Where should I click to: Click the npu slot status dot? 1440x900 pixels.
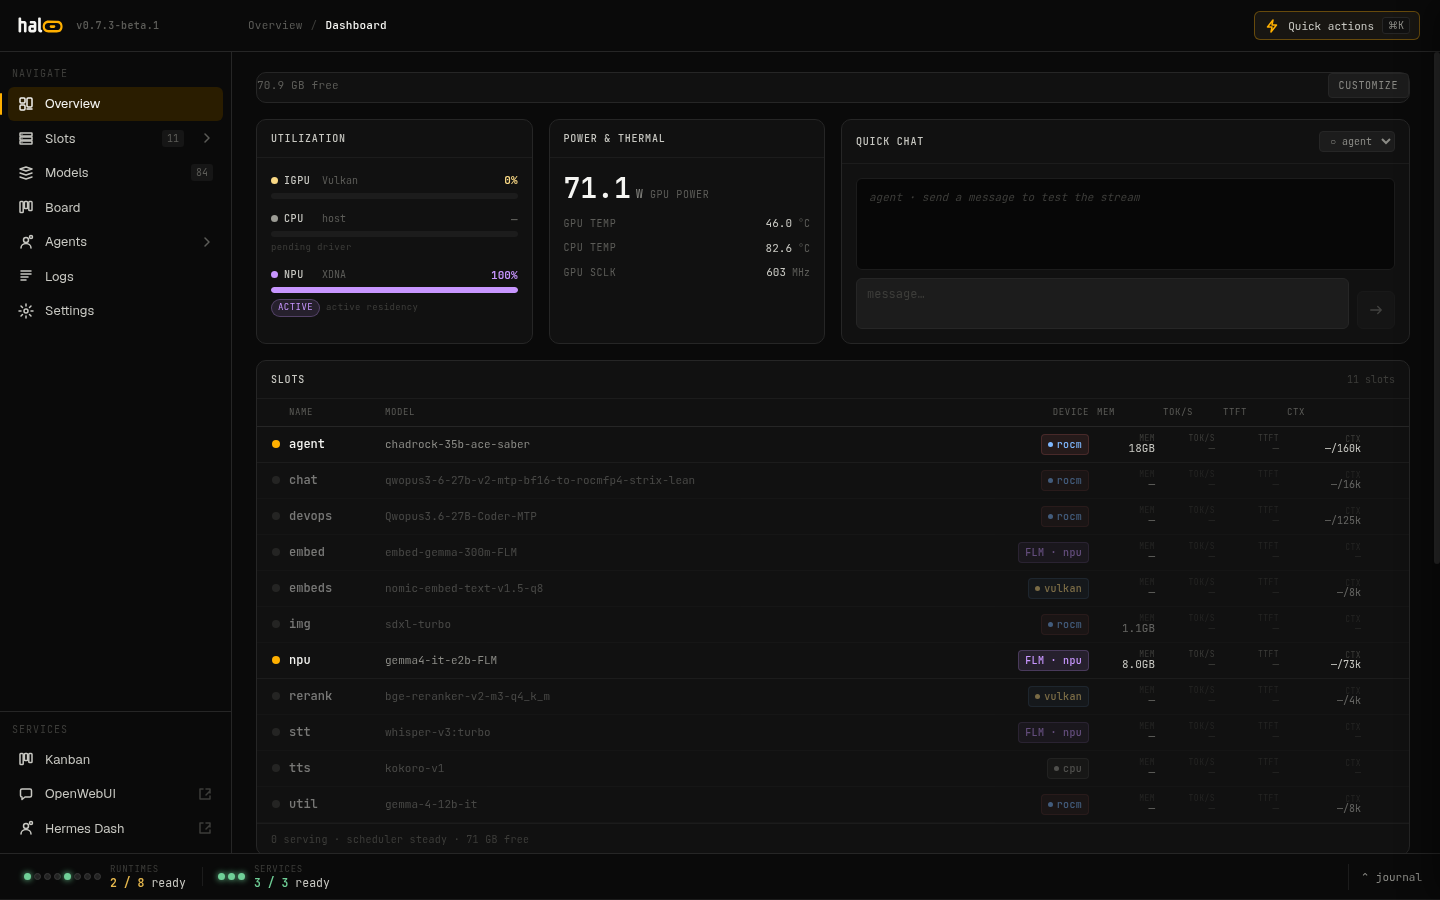[276, 660]
